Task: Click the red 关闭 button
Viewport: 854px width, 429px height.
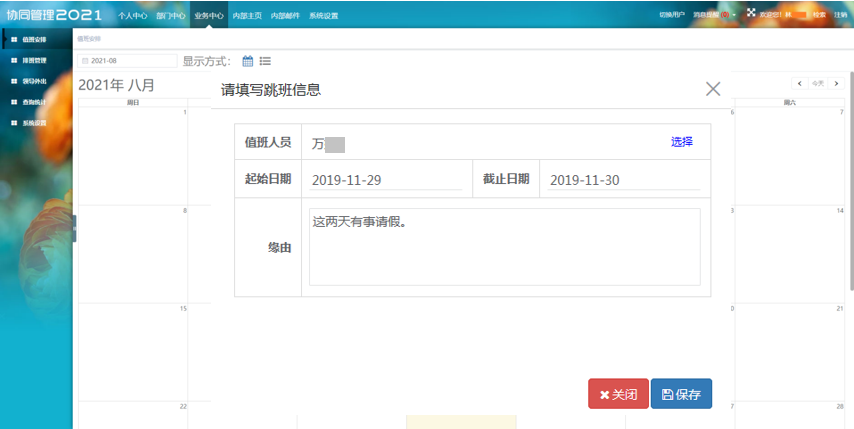Action: (618, 394)
